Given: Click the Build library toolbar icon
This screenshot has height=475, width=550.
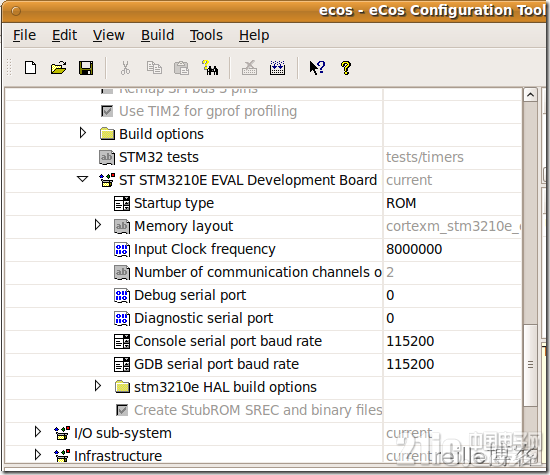Looking at the screenshot, I should (x=277, y=68).
